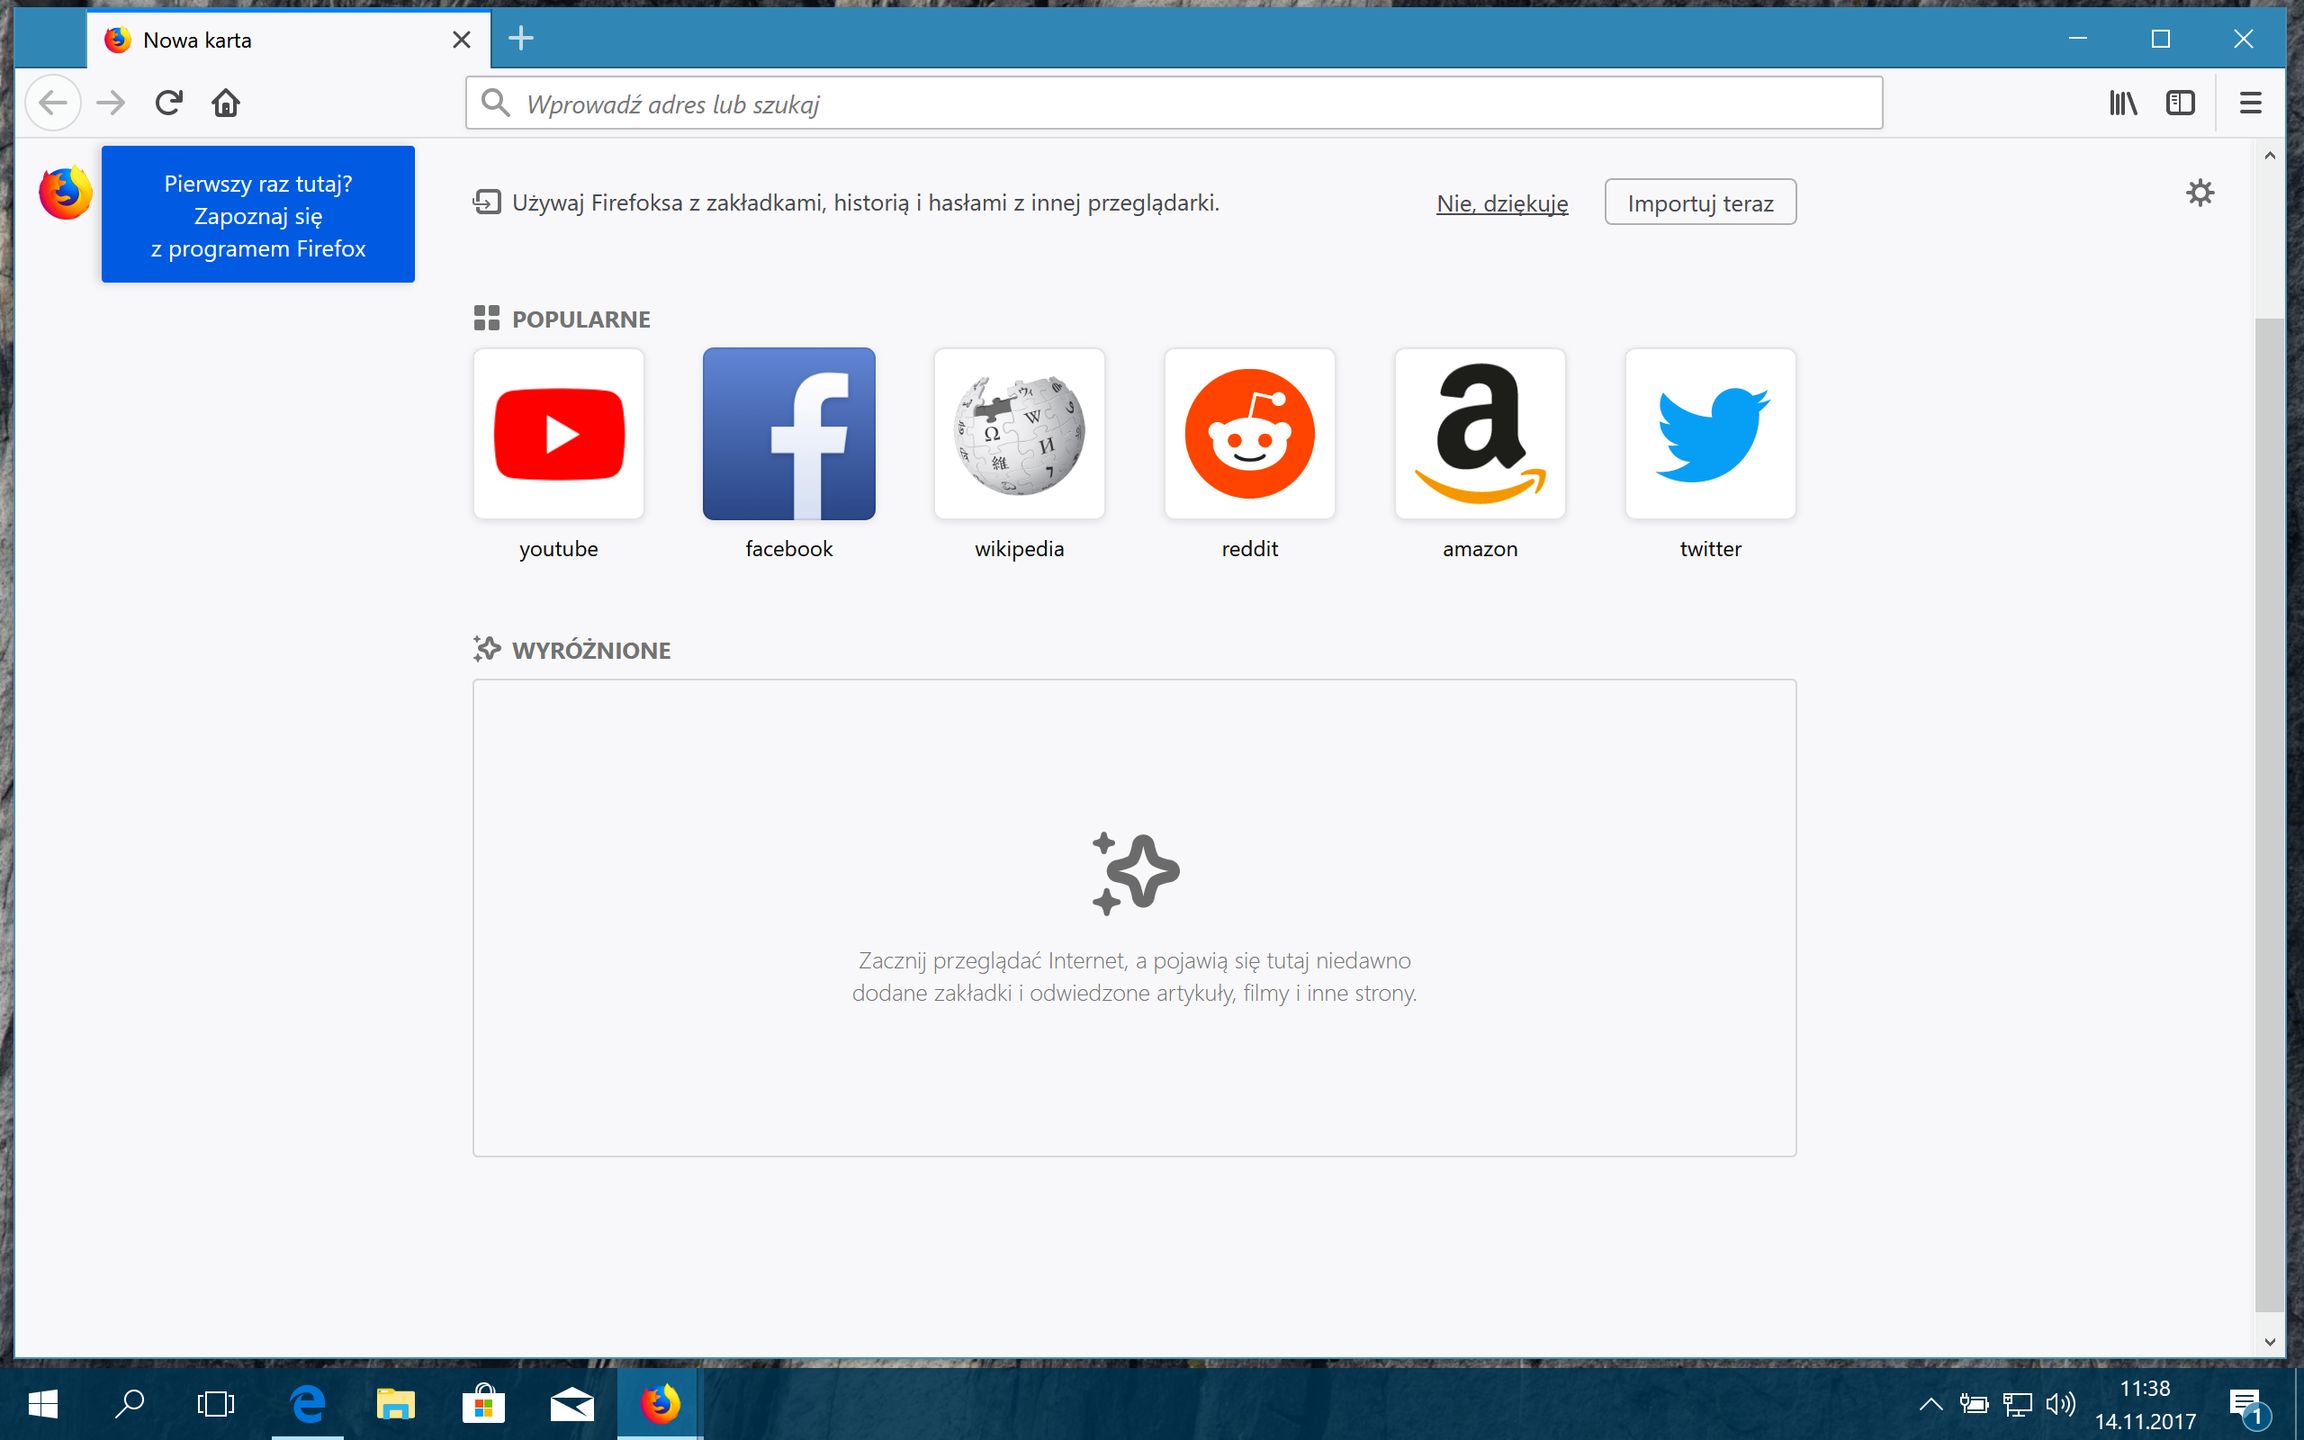Image resolution: width=2304 pixels, height=1440 pixels.
Task: Open the Firefox hamburger menu
Action: click(x=2251, y=102)
